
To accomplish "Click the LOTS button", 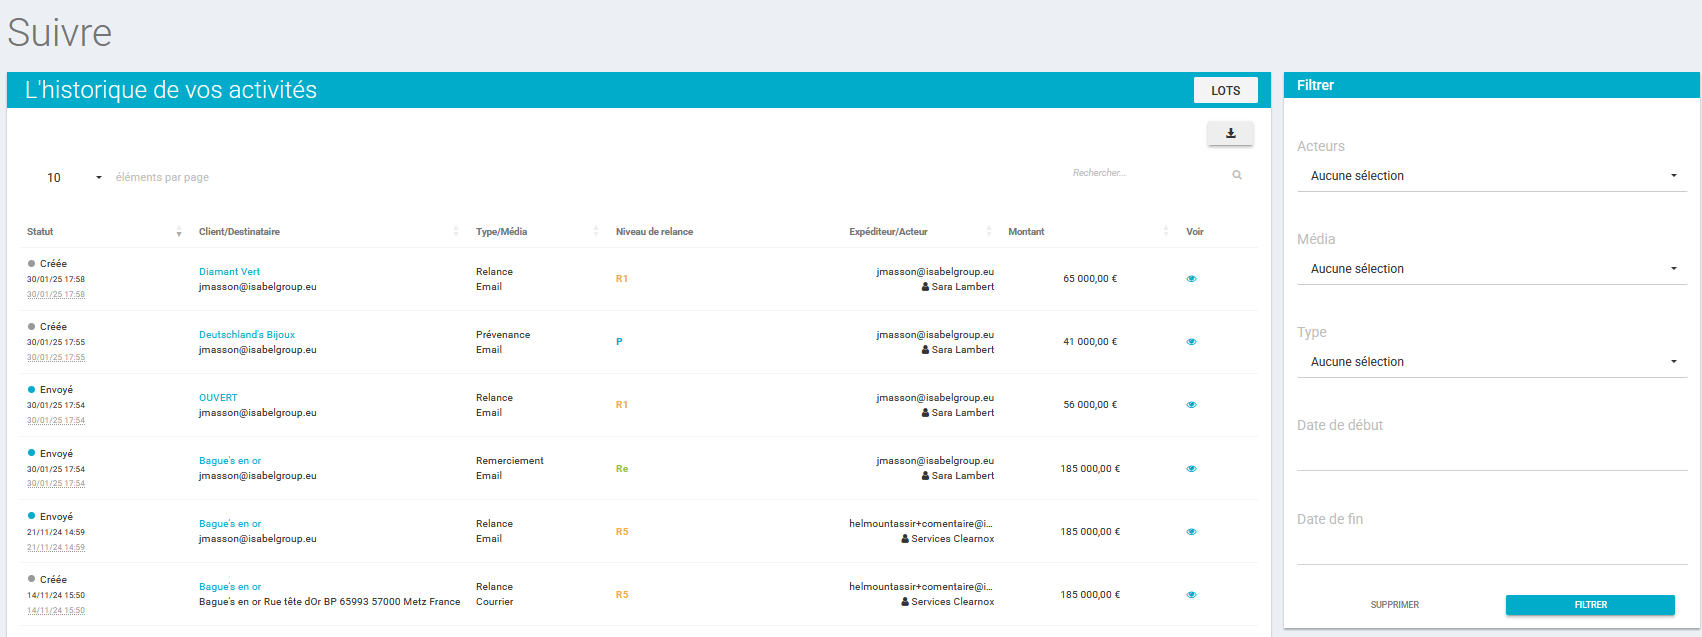I will (x=1225, y=90).
